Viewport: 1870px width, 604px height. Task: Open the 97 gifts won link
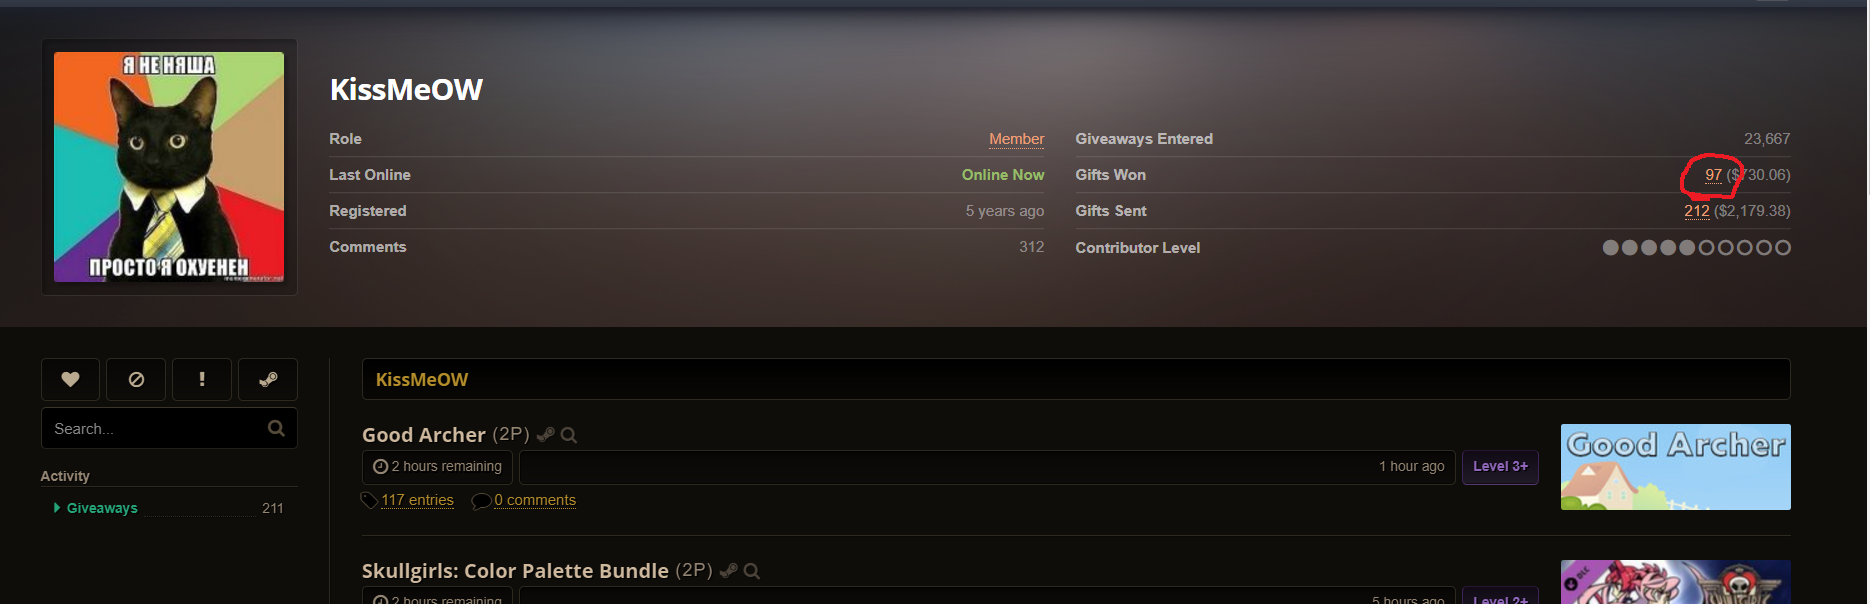point(1713,175)
